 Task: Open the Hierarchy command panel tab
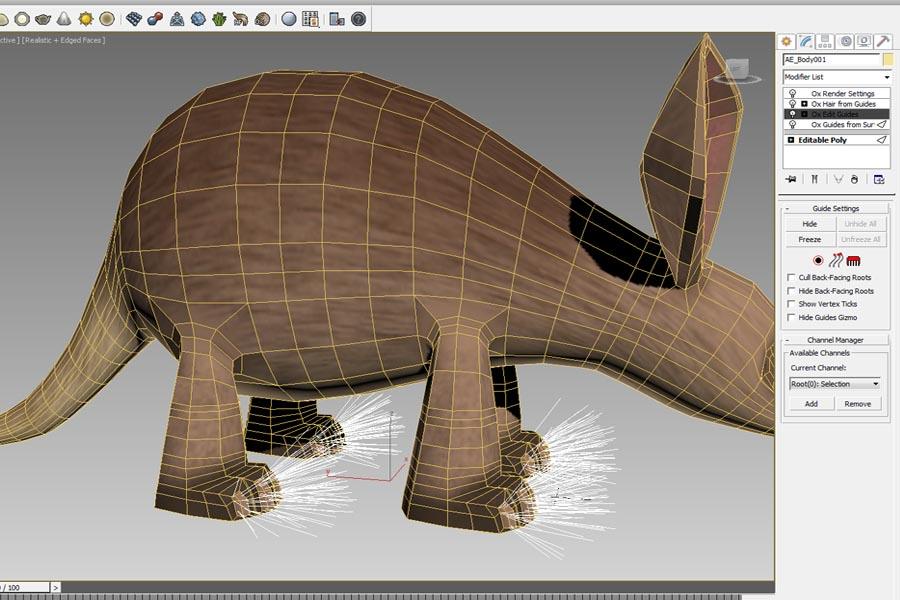click(825, 41)
